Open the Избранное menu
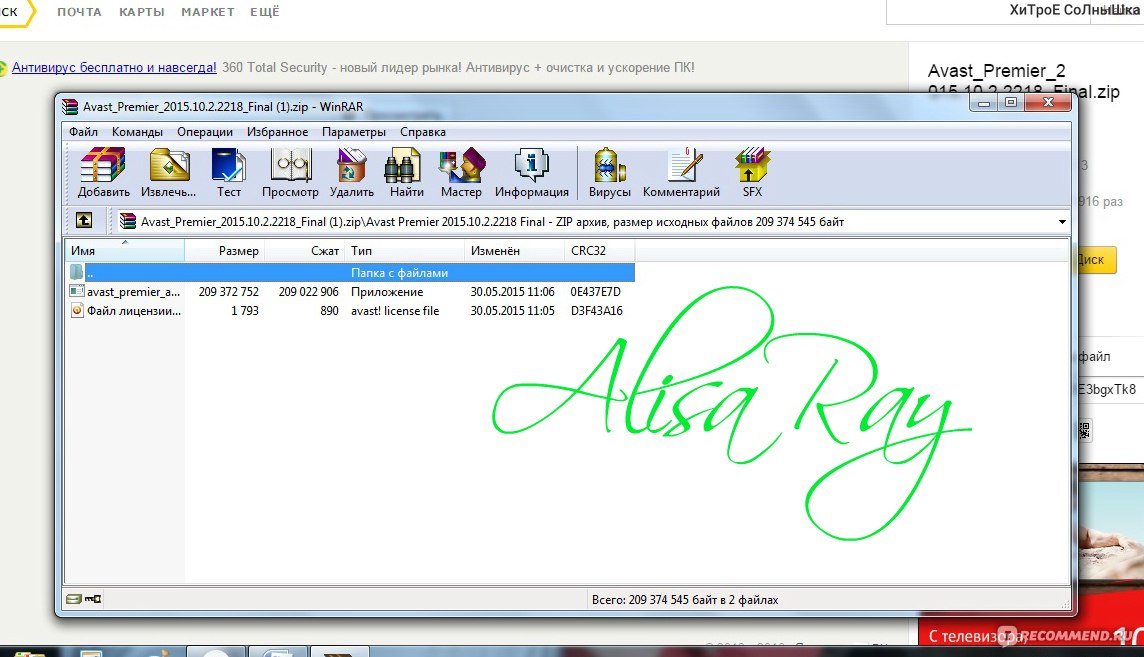Viewport: 1144px width, 657px height. pos(277,132)
